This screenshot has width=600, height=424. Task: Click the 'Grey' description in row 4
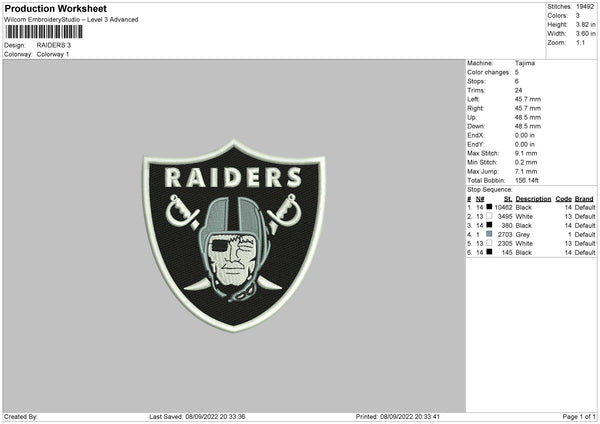click(x=522, y=235)
